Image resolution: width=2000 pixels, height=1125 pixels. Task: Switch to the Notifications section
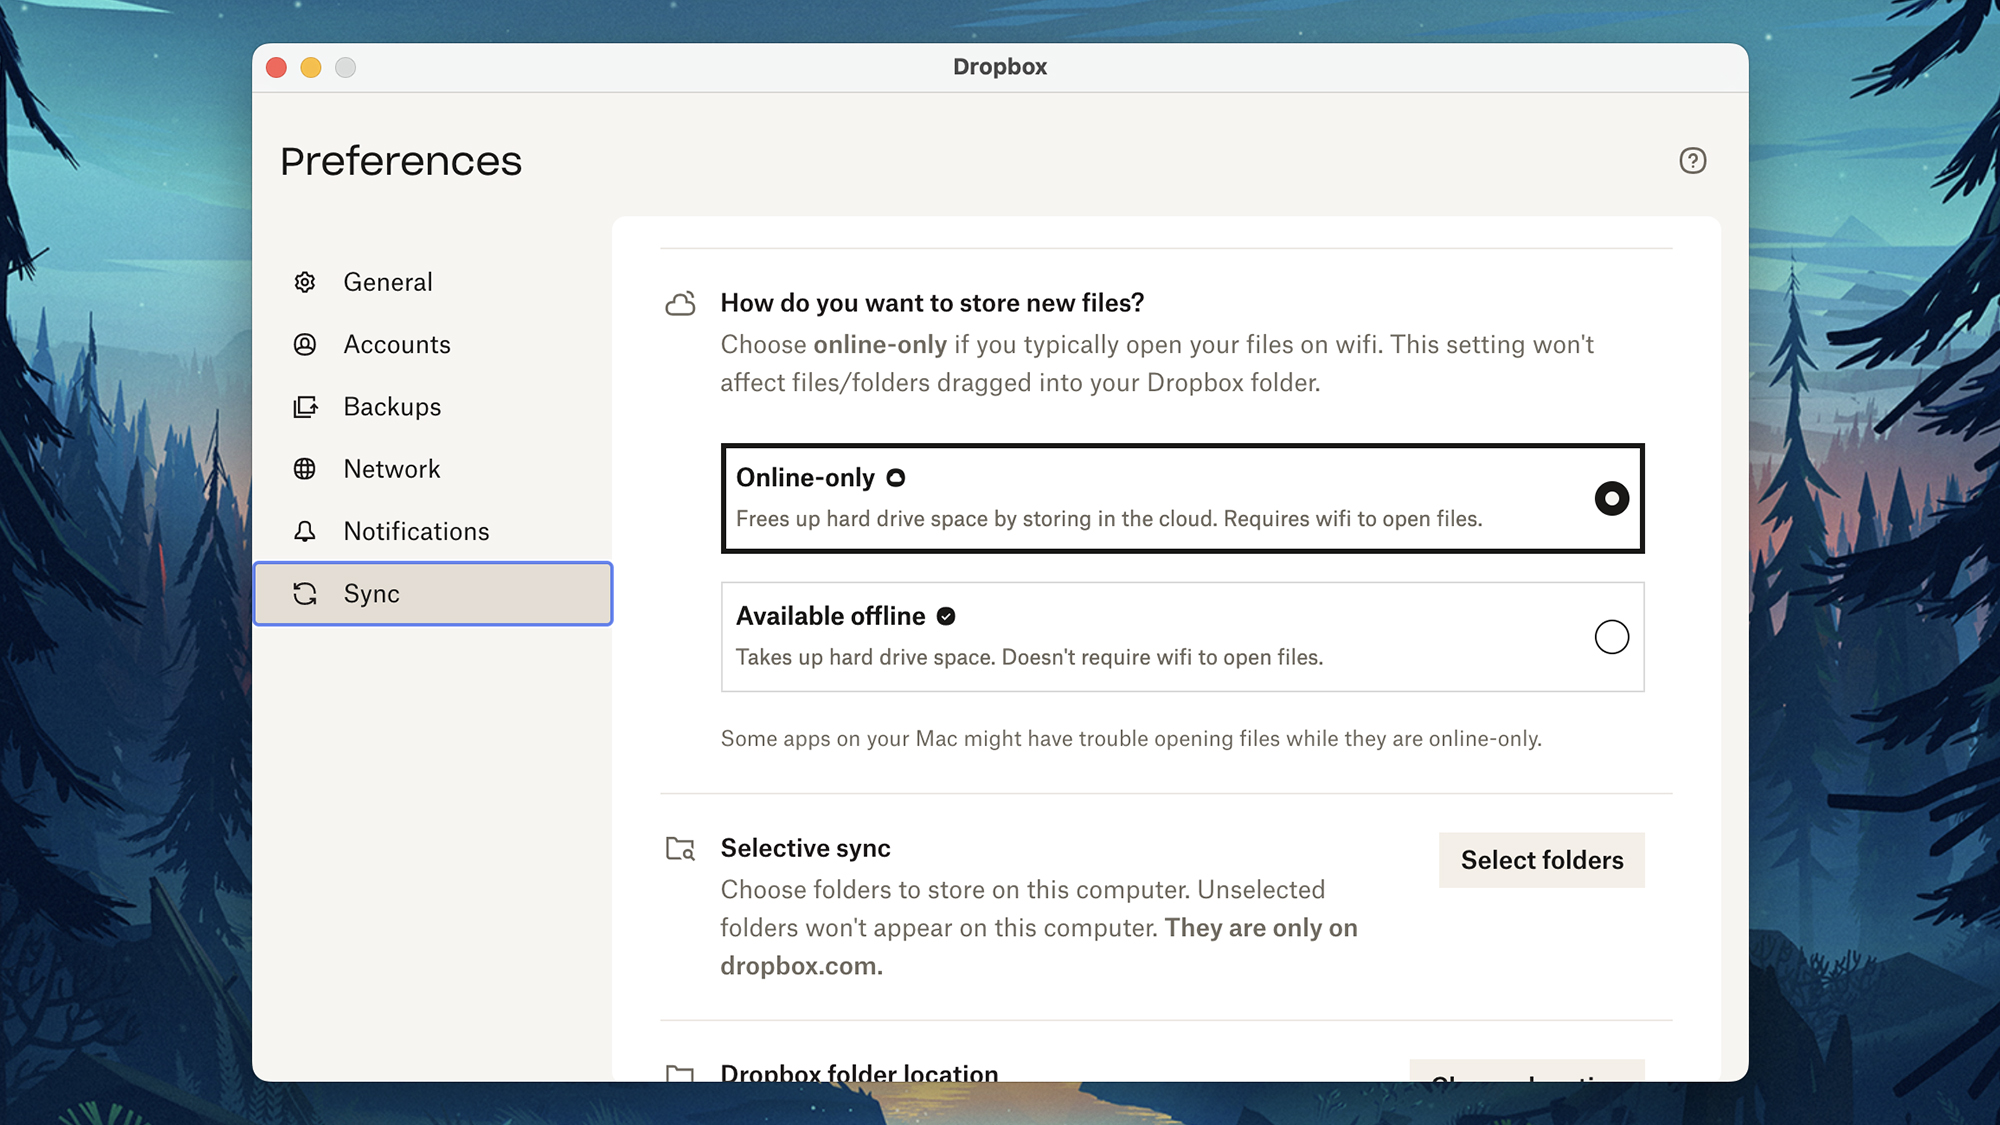coord(416,531)
